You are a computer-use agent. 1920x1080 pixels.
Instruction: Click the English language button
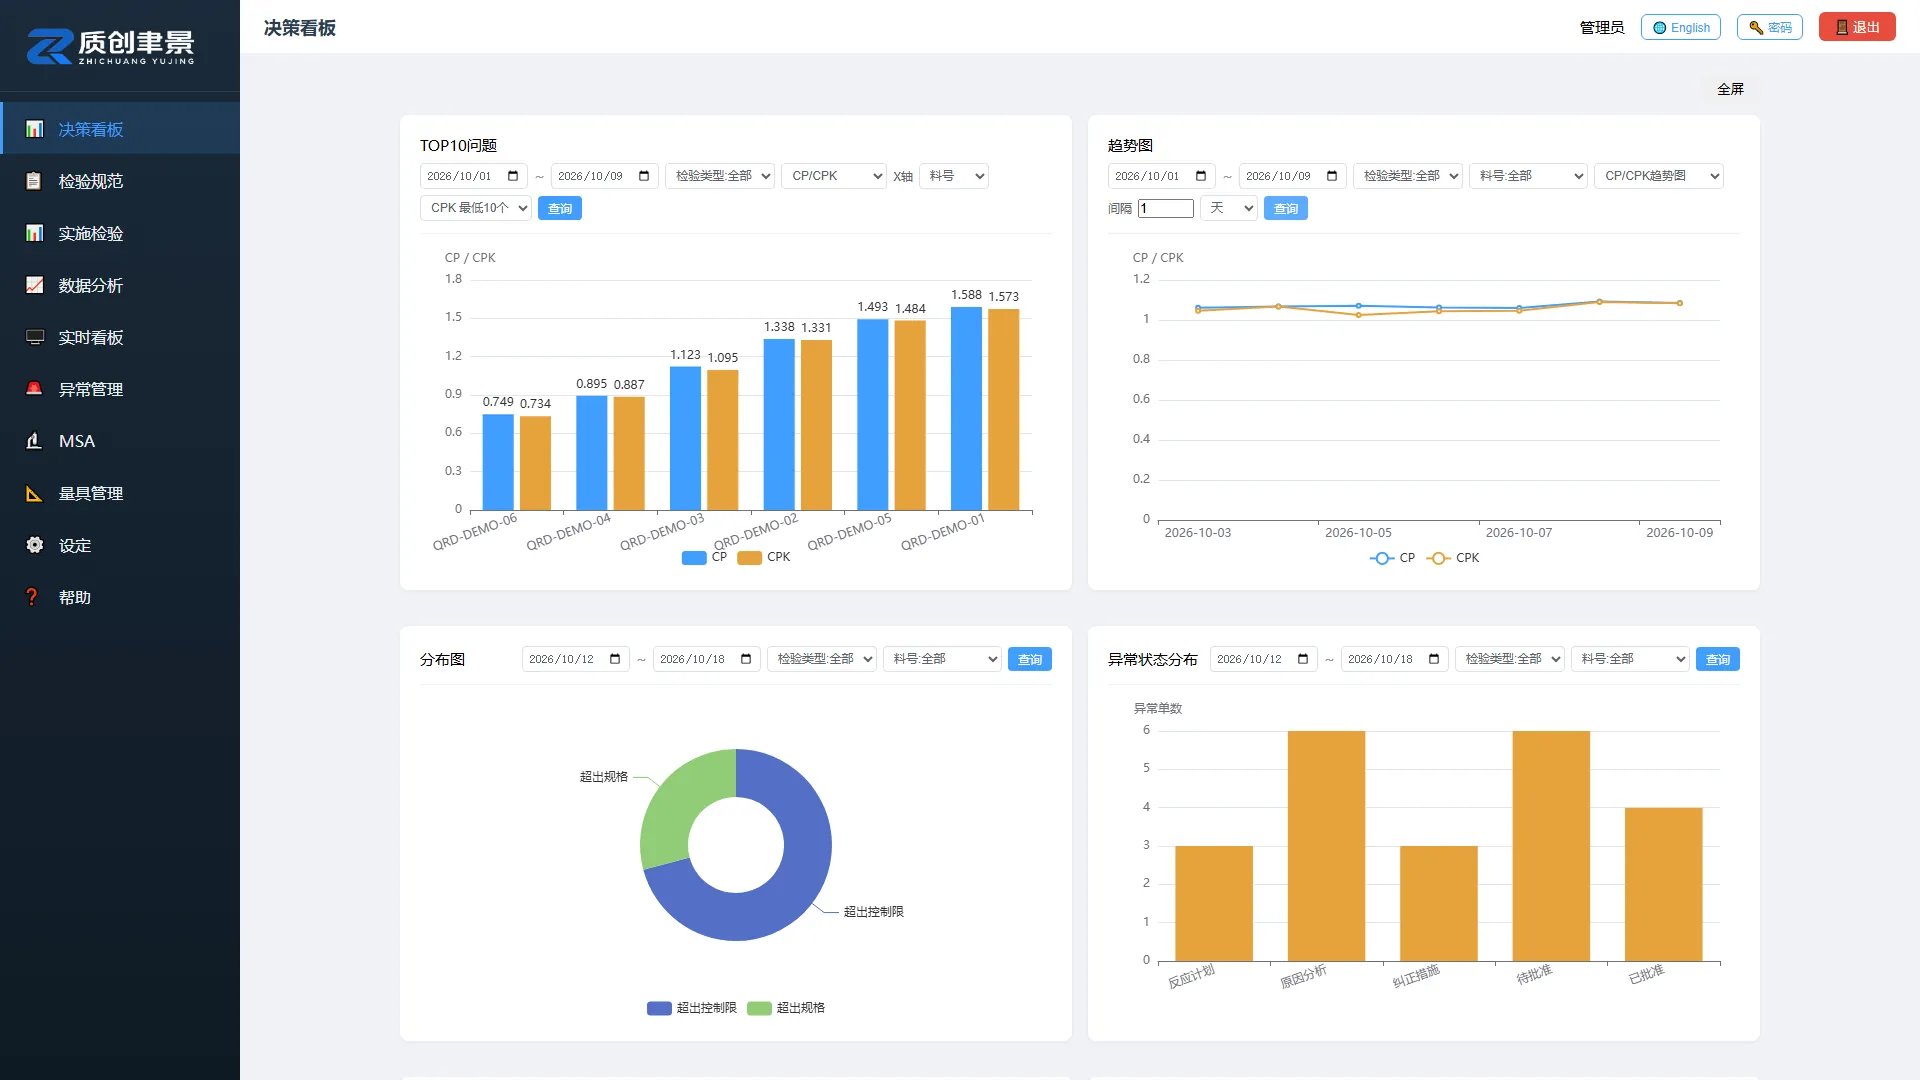pos(1681,27)
